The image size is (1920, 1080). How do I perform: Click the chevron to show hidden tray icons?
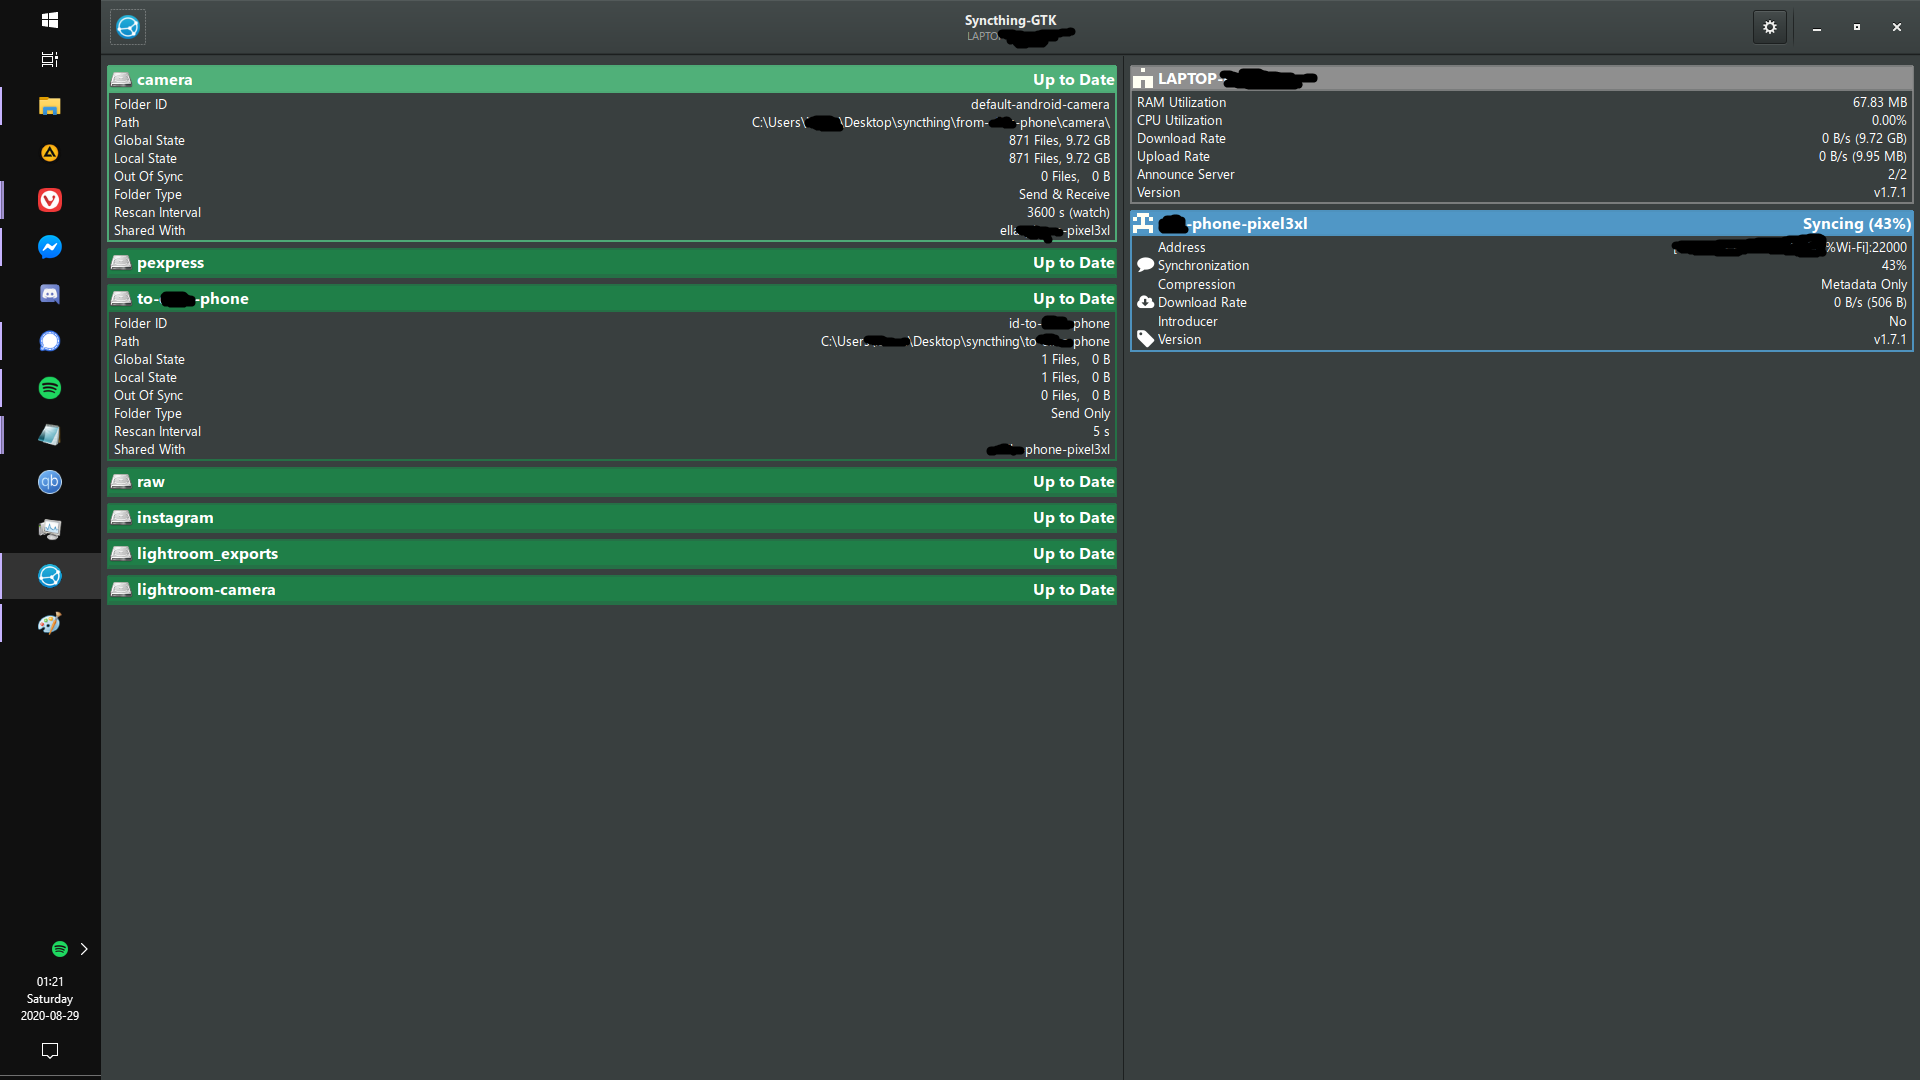tap(84, 949)
